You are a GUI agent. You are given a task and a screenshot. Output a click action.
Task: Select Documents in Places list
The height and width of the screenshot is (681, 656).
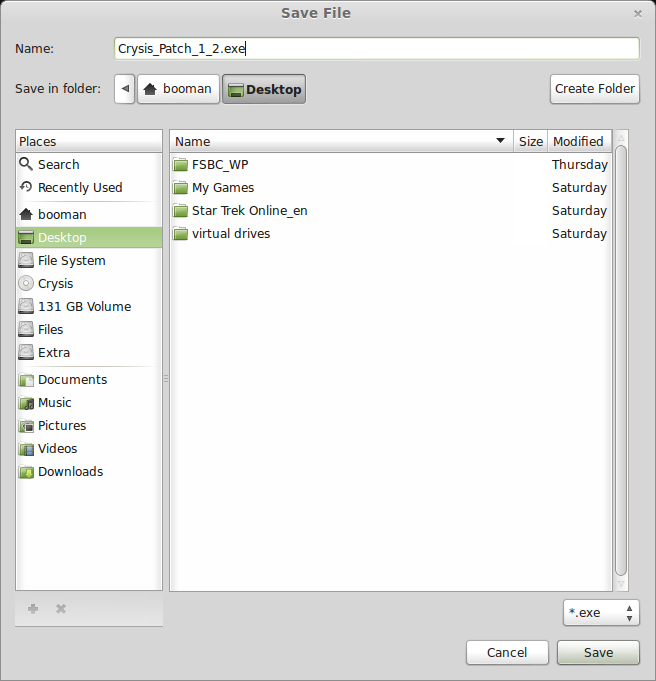point(73,380)
